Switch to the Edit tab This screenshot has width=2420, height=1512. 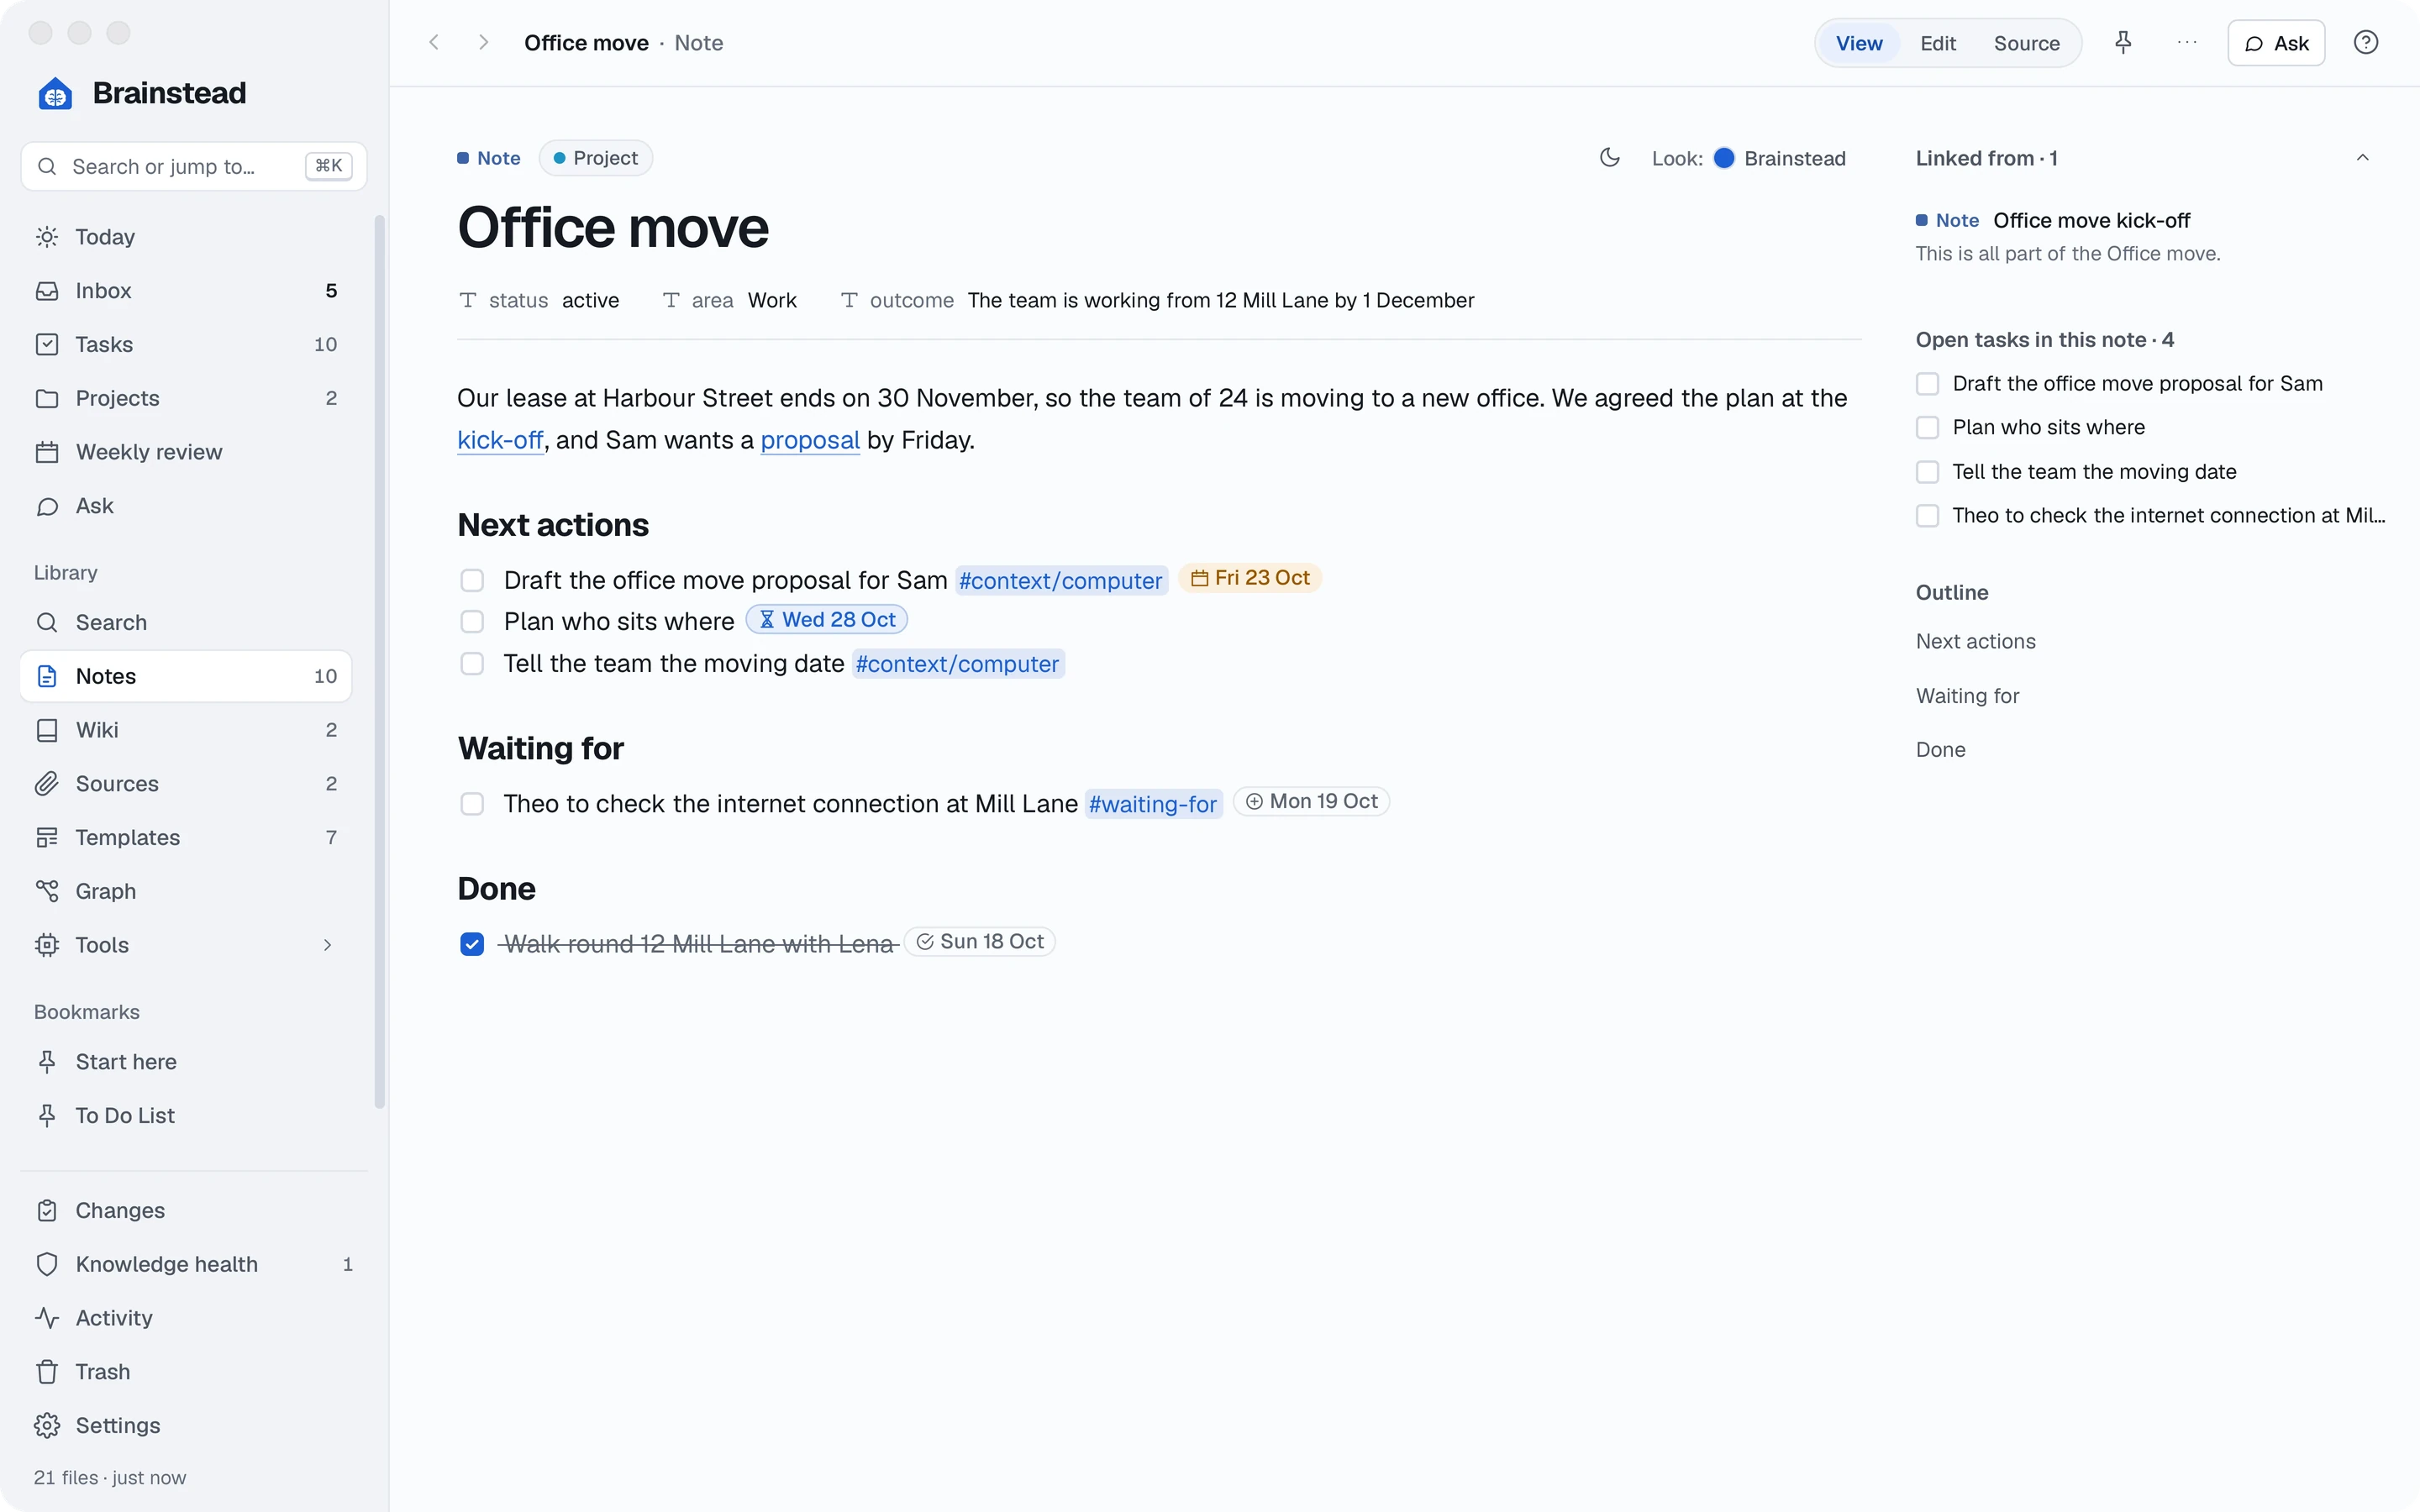pyautogui.click(x=1938, y=43)
